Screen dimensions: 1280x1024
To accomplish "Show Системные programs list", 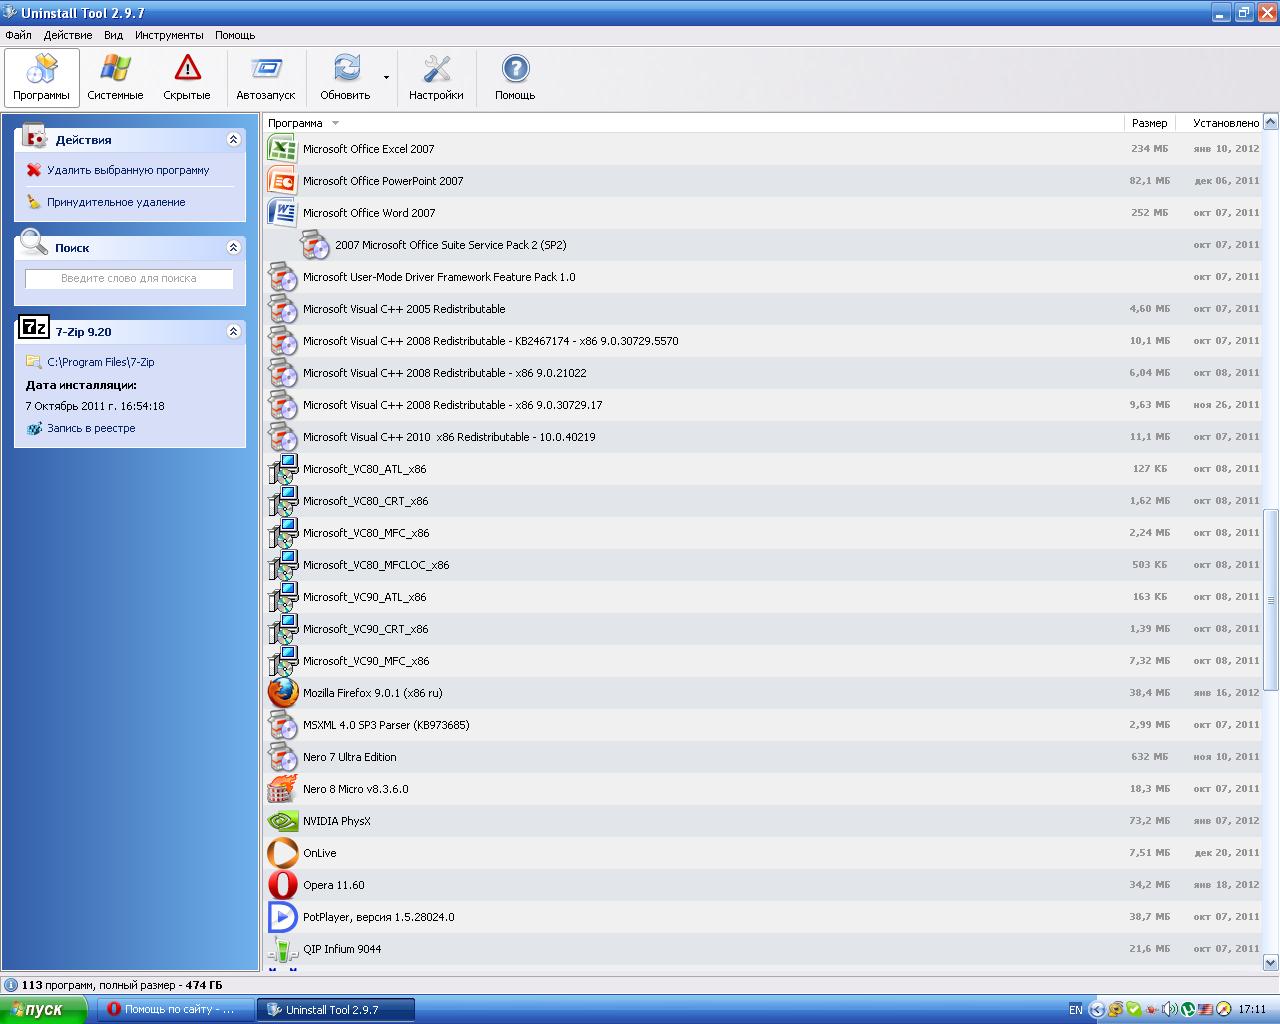I will 115,78.
